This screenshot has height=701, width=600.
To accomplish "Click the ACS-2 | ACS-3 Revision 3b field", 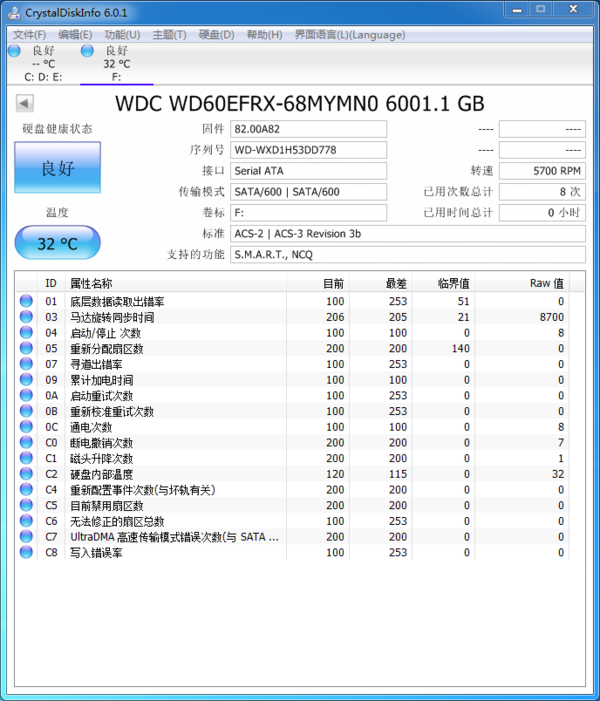I will click(408, 234).
